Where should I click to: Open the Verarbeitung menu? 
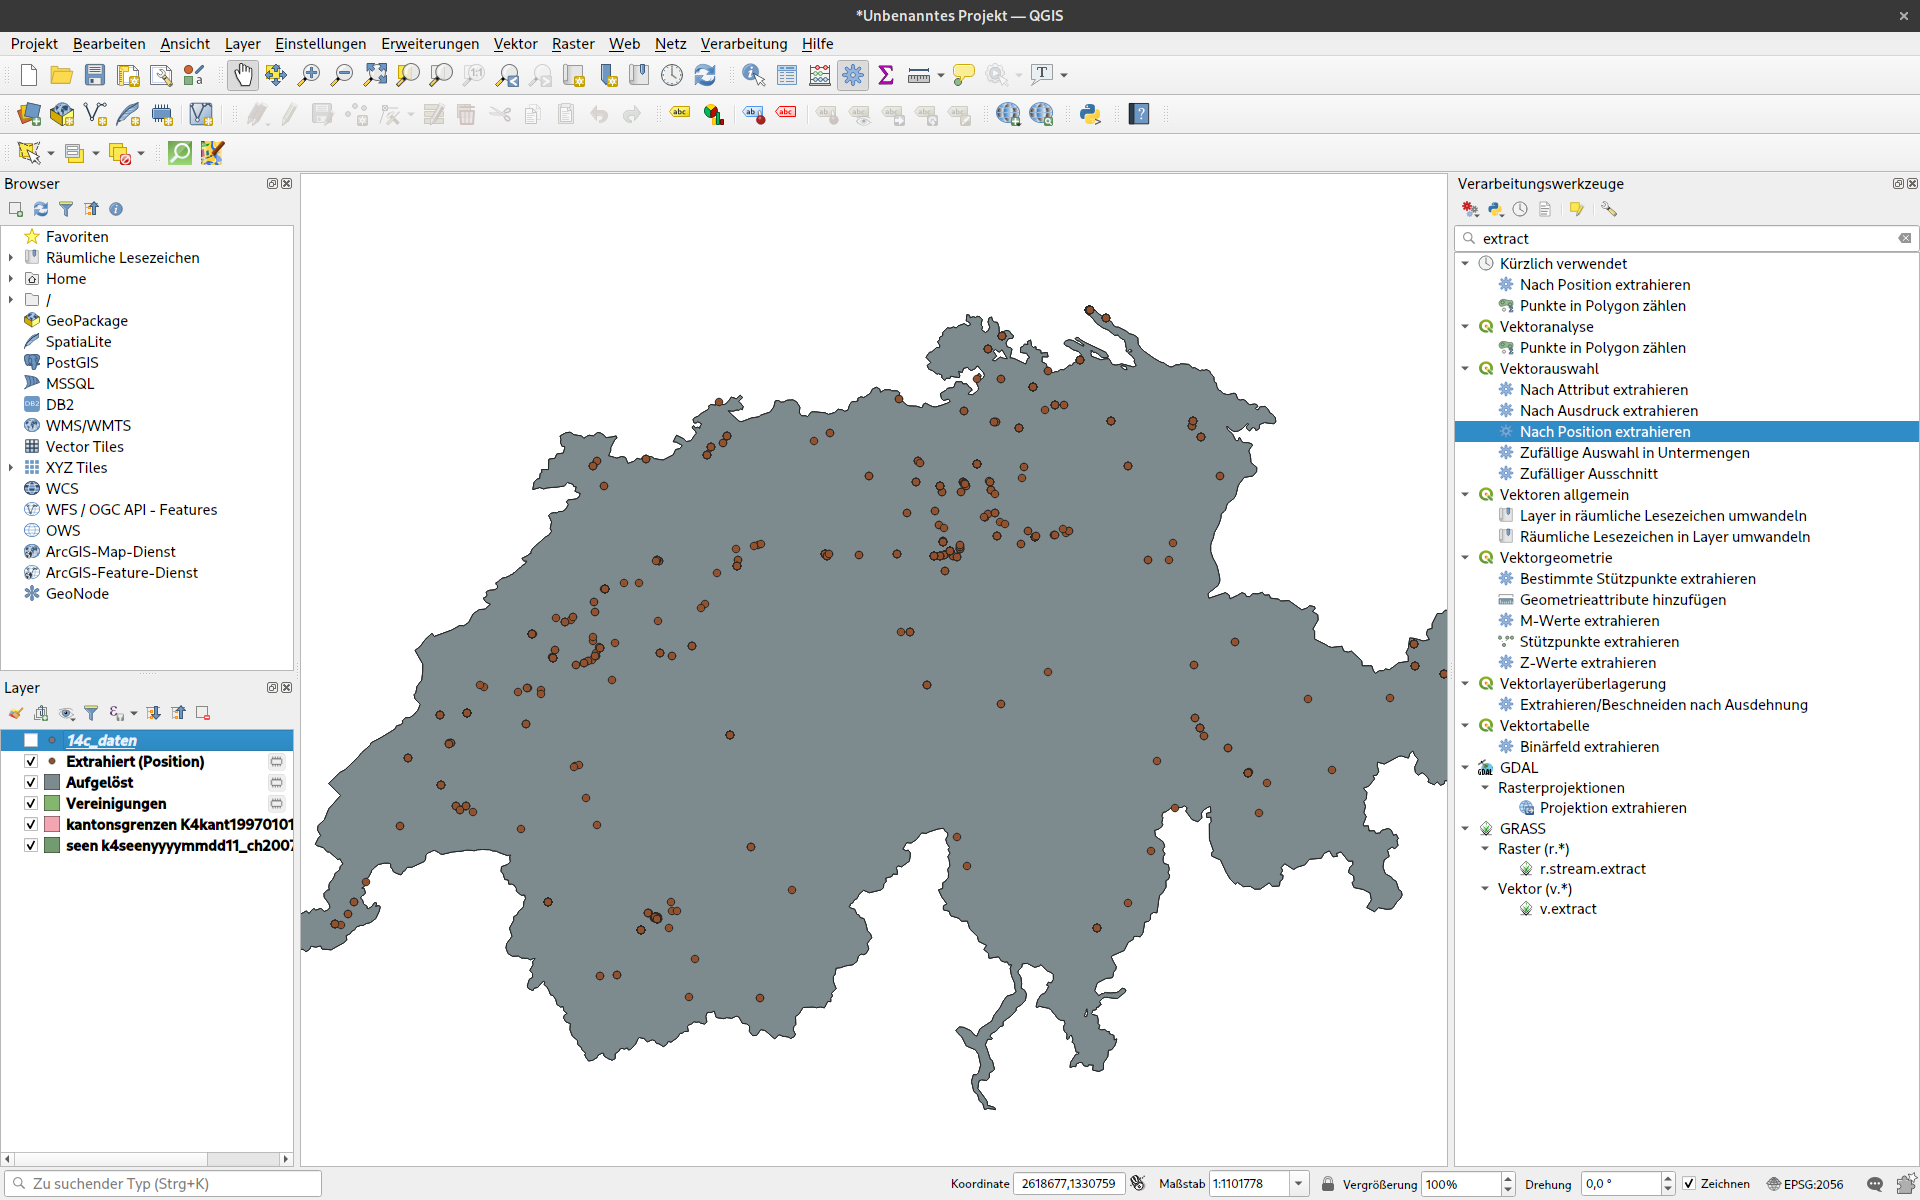click(743, 44)
